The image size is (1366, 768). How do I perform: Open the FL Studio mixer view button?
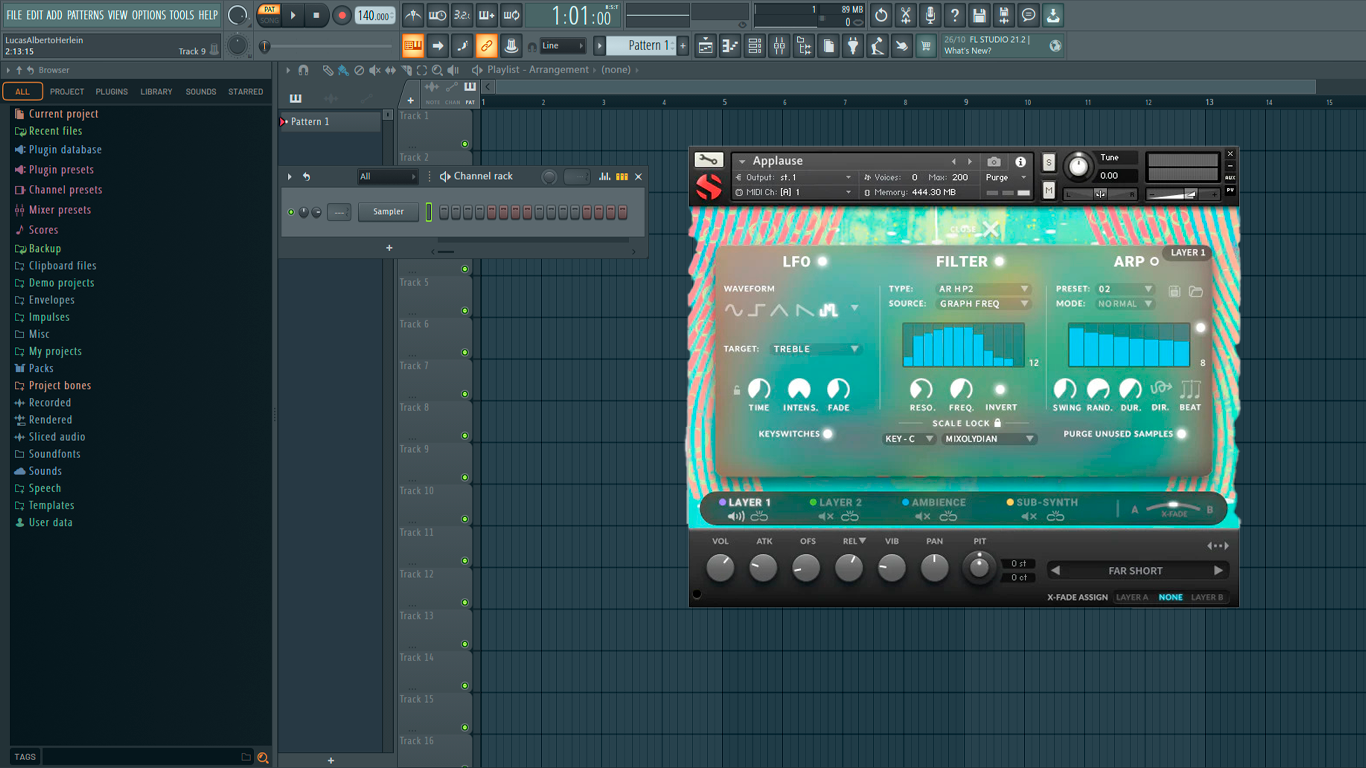779,46
